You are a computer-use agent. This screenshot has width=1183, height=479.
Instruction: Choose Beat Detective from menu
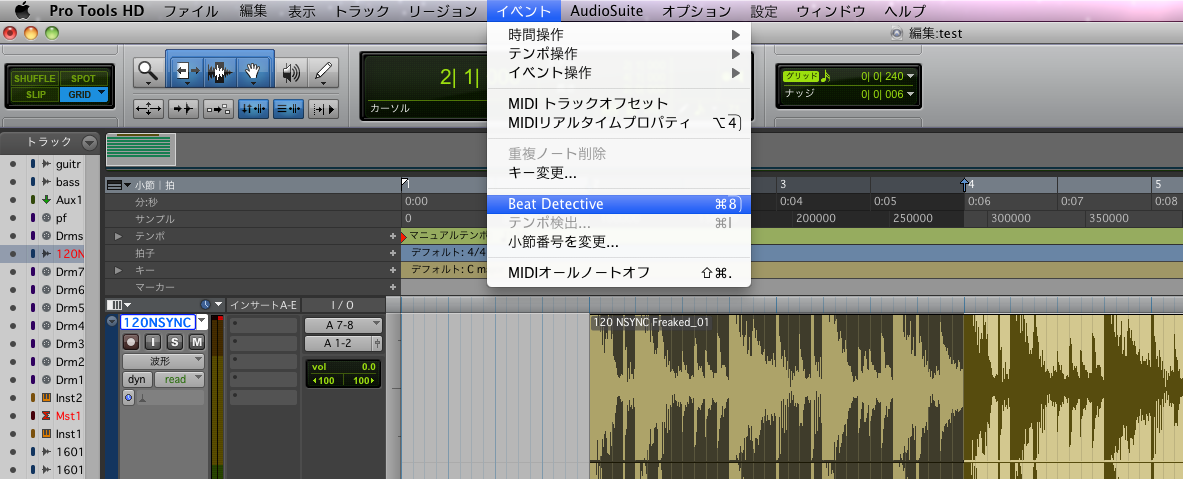pos(619,204)
